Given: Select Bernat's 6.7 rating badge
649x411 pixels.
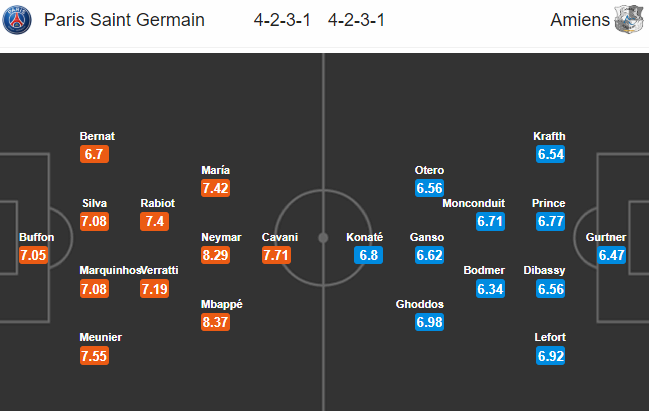Looking at the screenshot, I should point(94,154).
